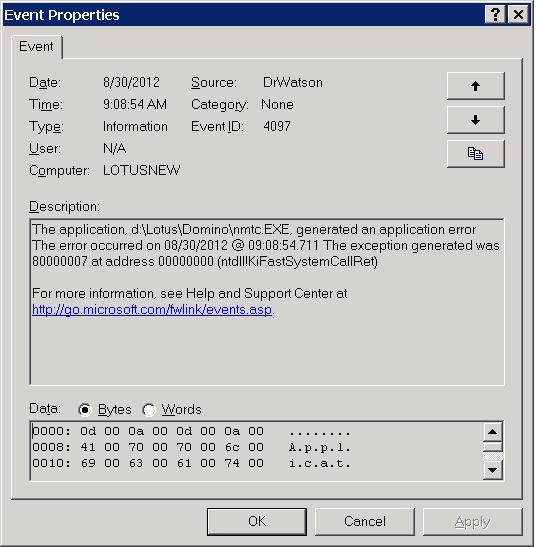Click the computer name LOTUSNEW
536x547 pixels.
tap(142, 170)
